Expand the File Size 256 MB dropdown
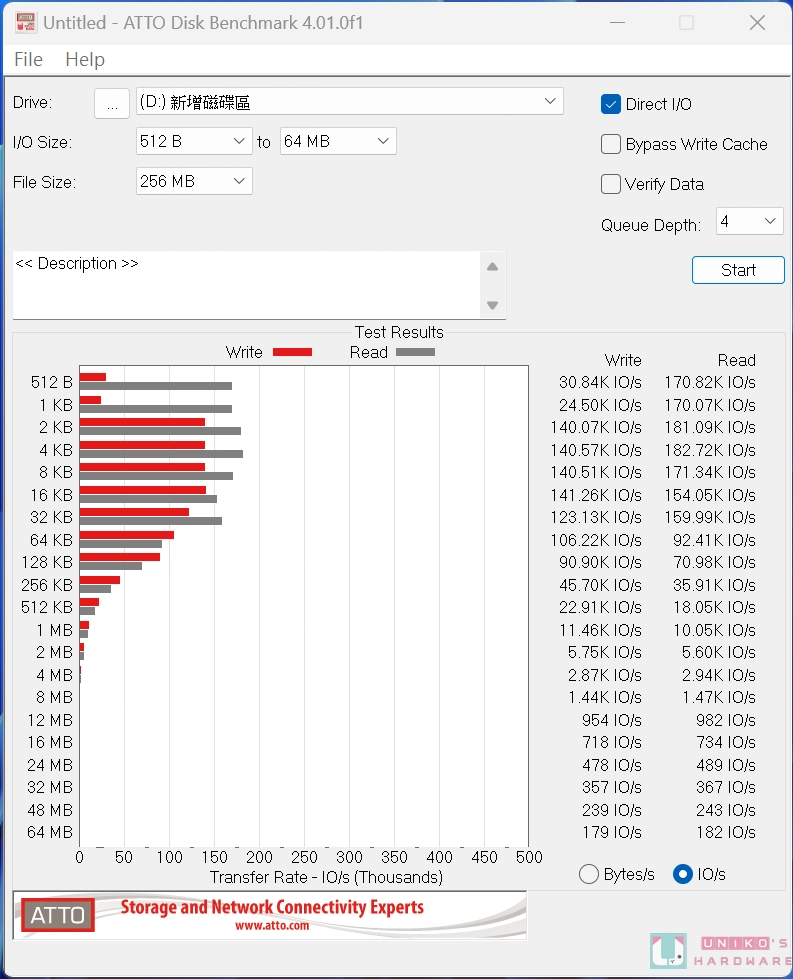Viewport: 793px width, 979px height. pyautogui.click(x=194, y=181)
